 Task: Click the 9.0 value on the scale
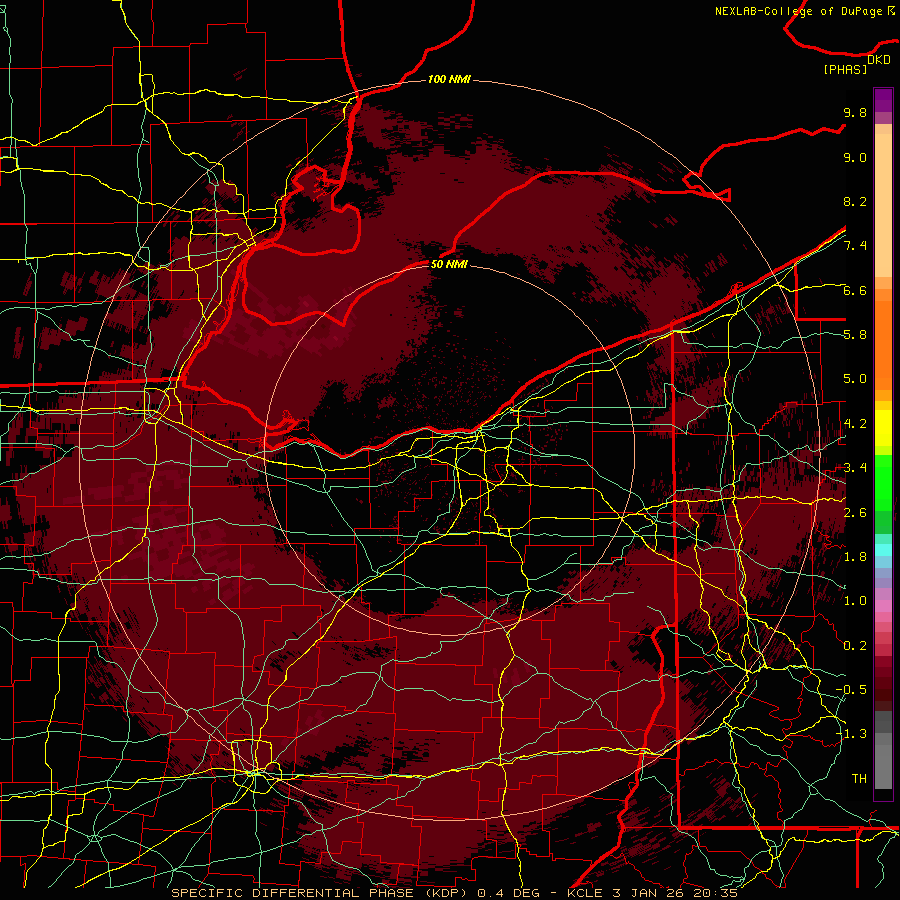[x=855, y=157]
